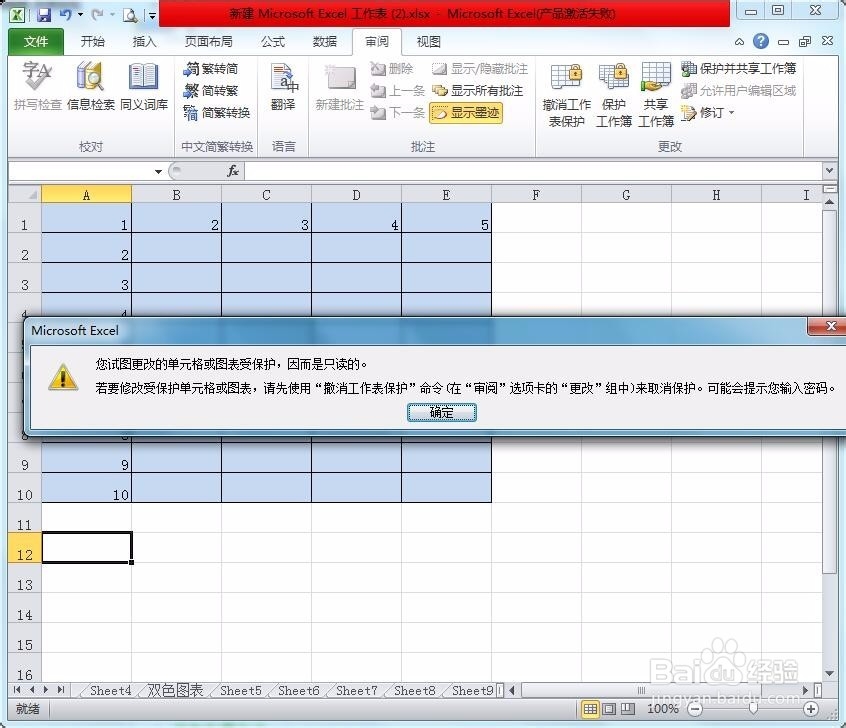Screen dimensions: 846x728
Task: Close the Microsoft Excel warning dialog
Action: pyautogui.click(x=830, y=326)
